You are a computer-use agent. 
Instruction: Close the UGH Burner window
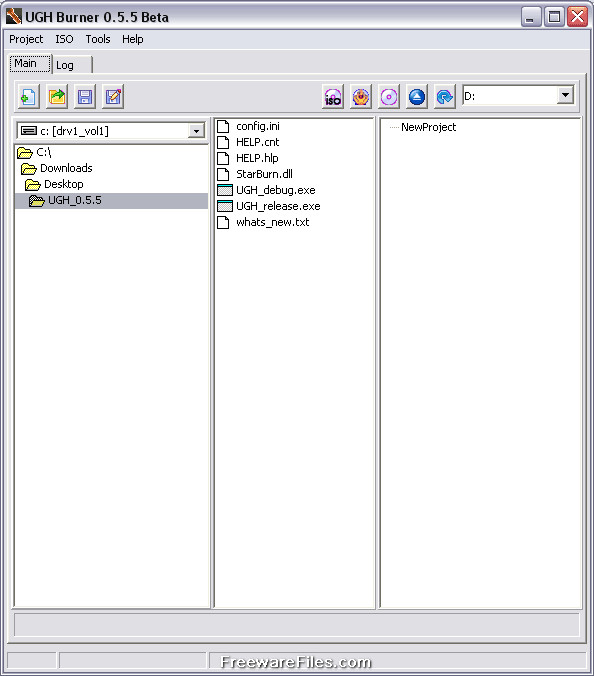[x=577, y=17]
